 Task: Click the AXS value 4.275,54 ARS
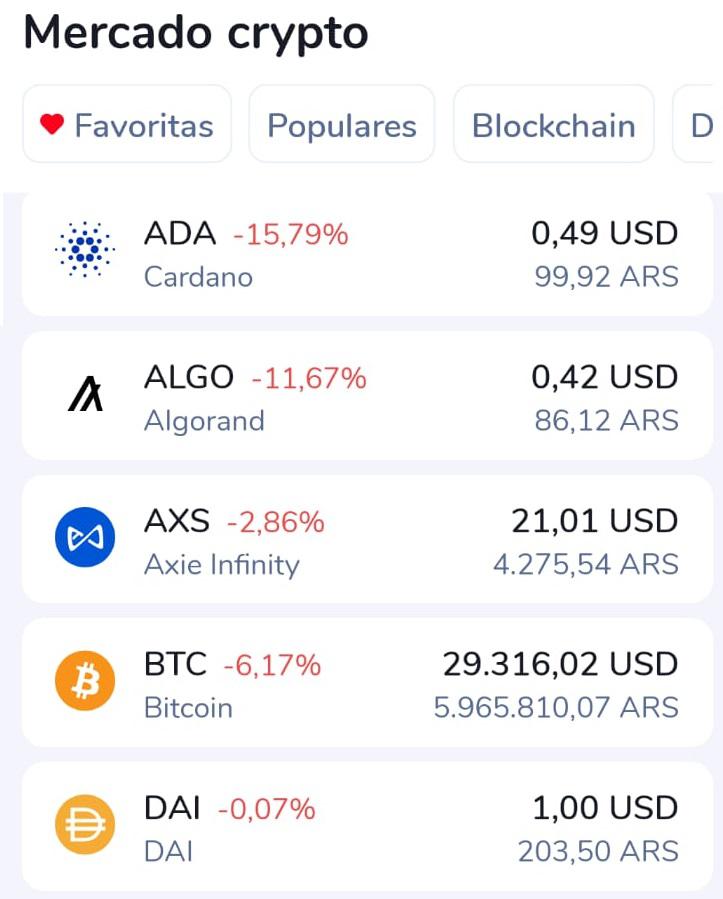pos(586,565)
